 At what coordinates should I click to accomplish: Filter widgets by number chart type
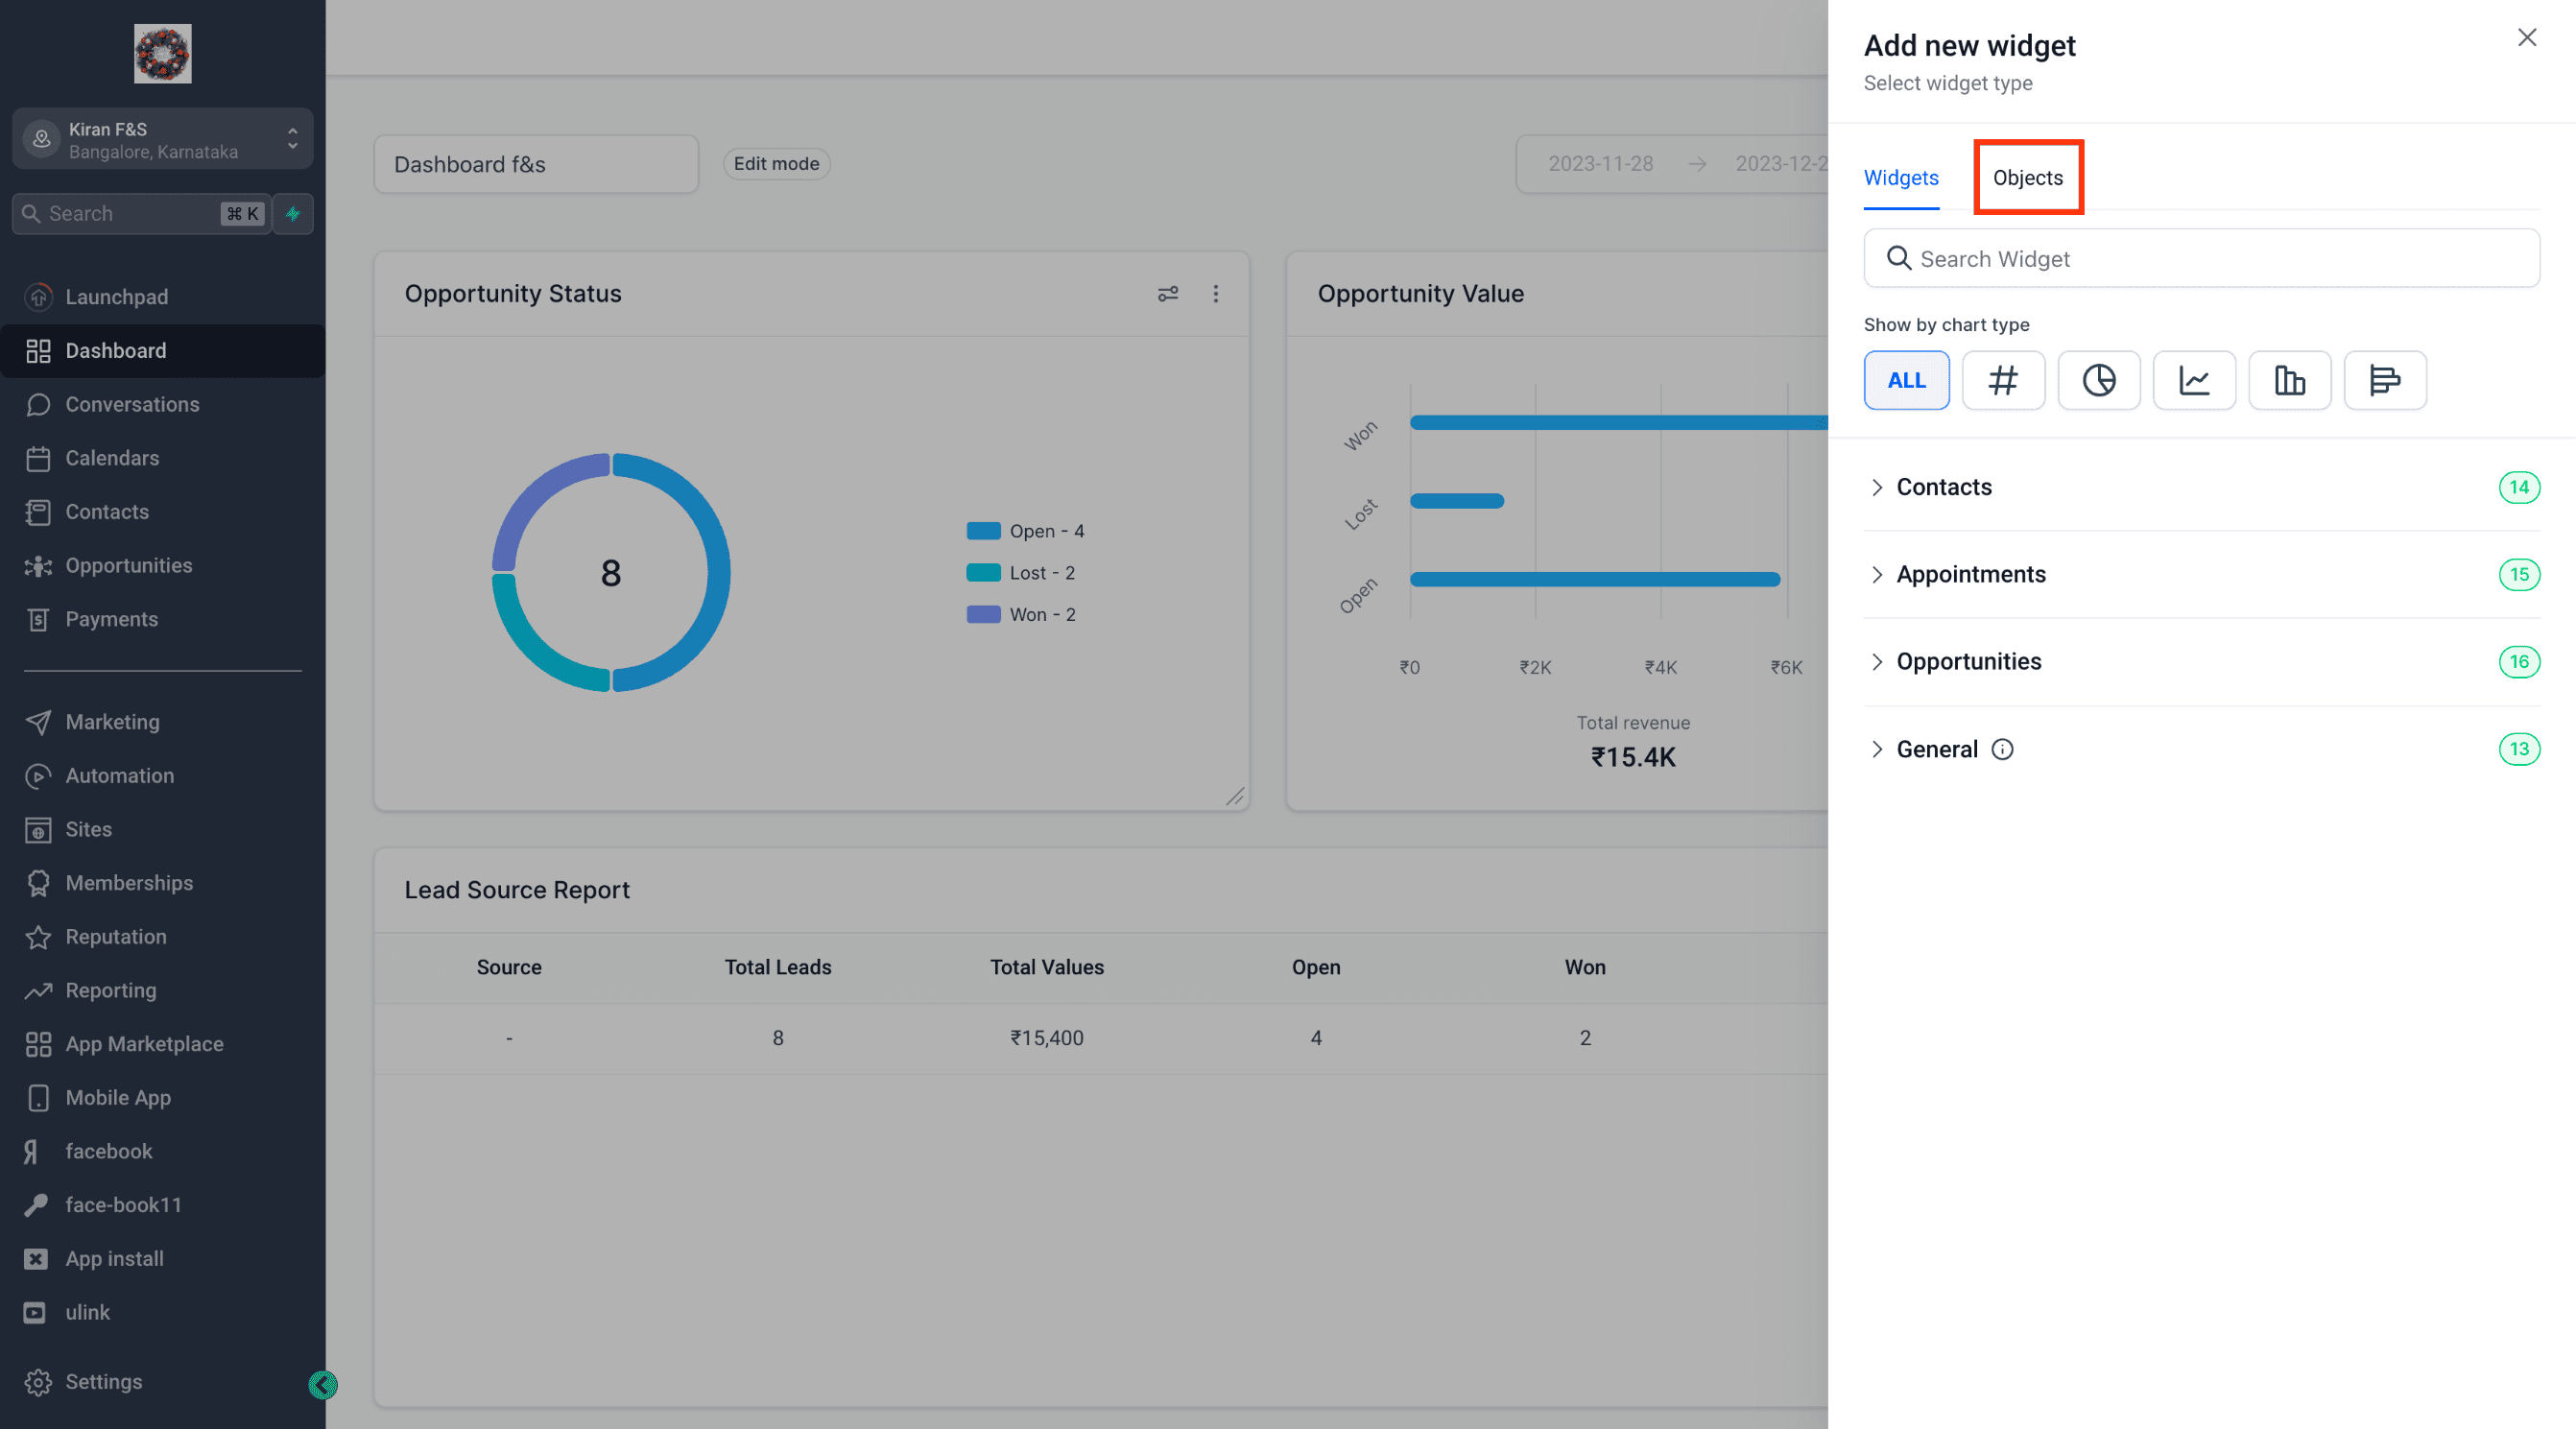[x=2003, y=380]
